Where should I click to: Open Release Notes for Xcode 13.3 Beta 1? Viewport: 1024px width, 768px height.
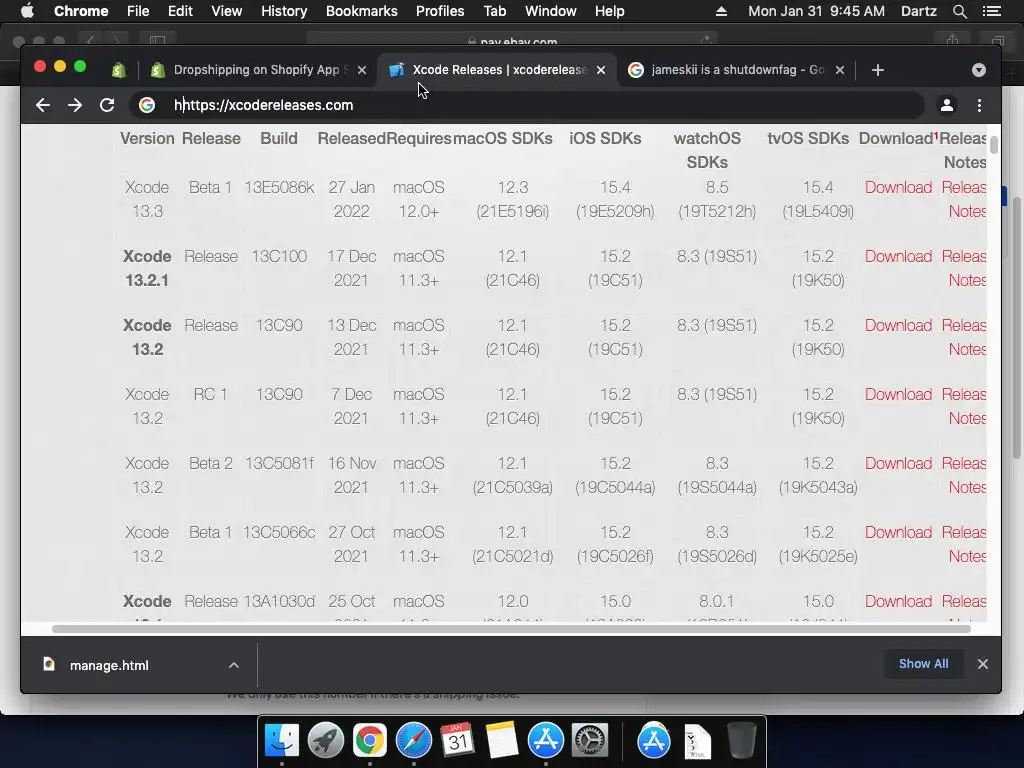(964, 199)
